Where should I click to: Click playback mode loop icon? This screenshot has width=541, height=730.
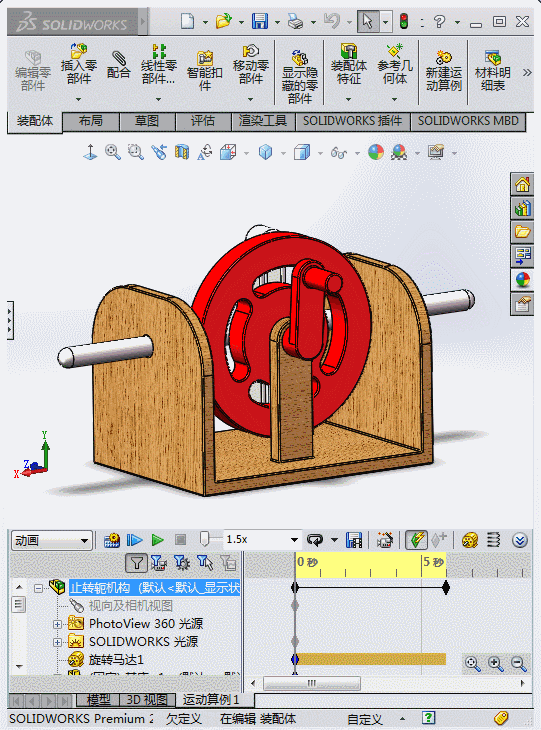(315, 540)
